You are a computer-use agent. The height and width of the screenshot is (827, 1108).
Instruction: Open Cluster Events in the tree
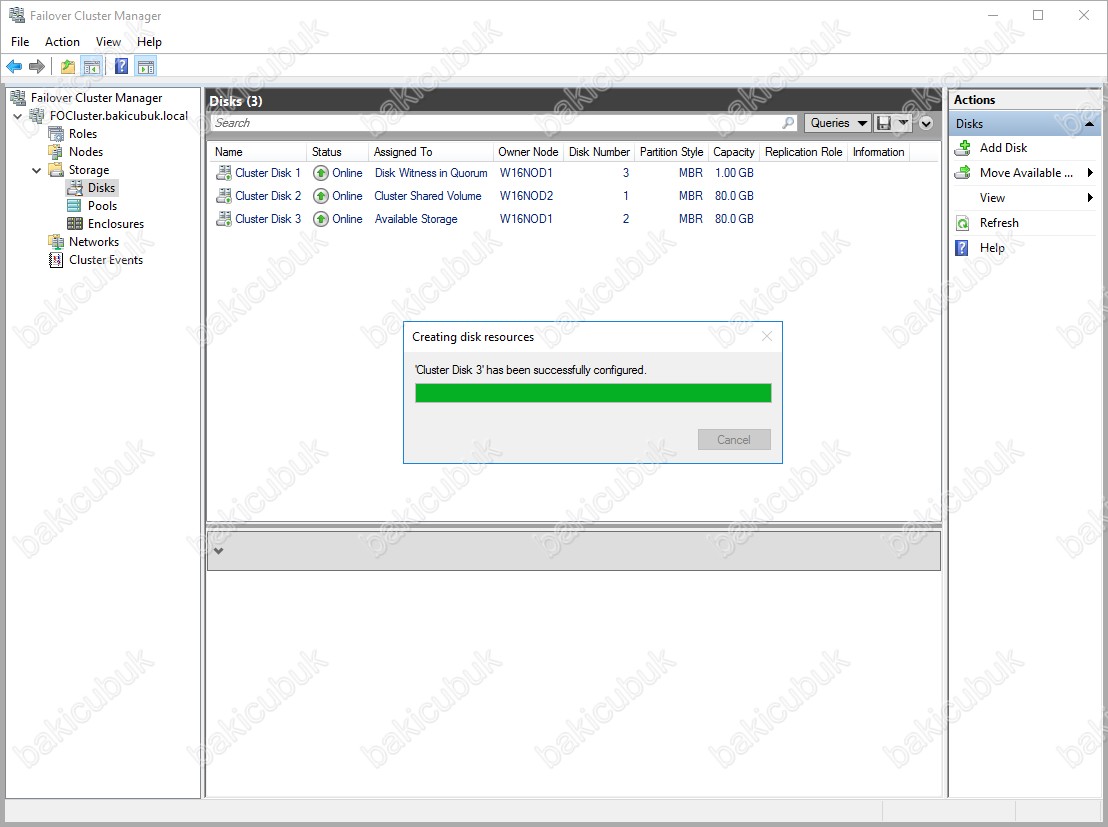105,260
